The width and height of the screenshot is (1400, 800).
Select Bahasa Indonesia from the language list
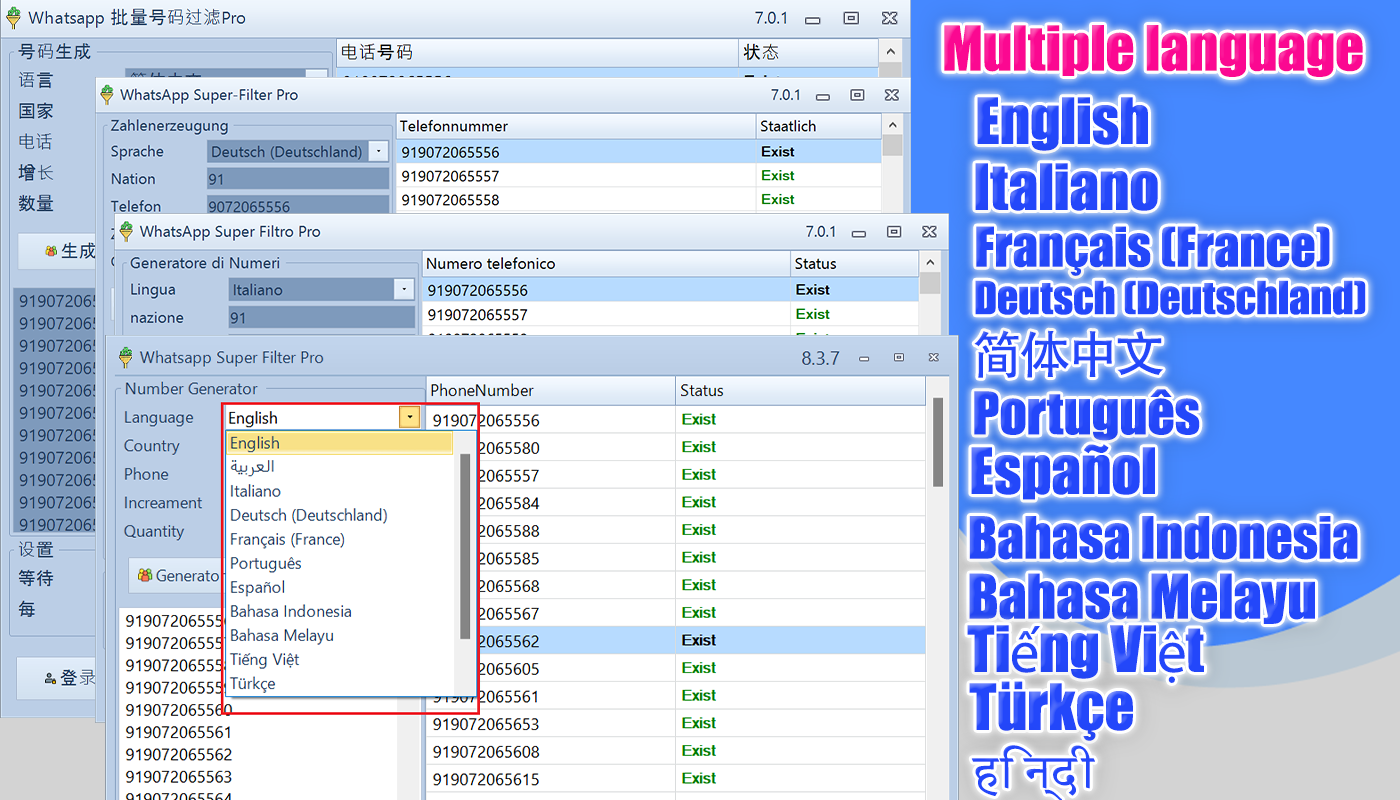coord(291,611)
